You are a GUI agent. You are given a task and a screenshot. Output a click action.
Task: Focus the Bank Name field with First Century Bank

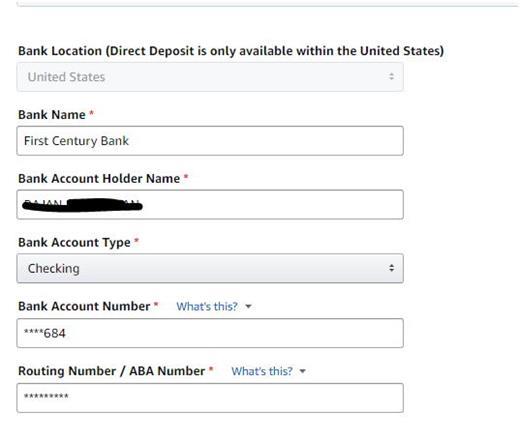coord(210,141)
